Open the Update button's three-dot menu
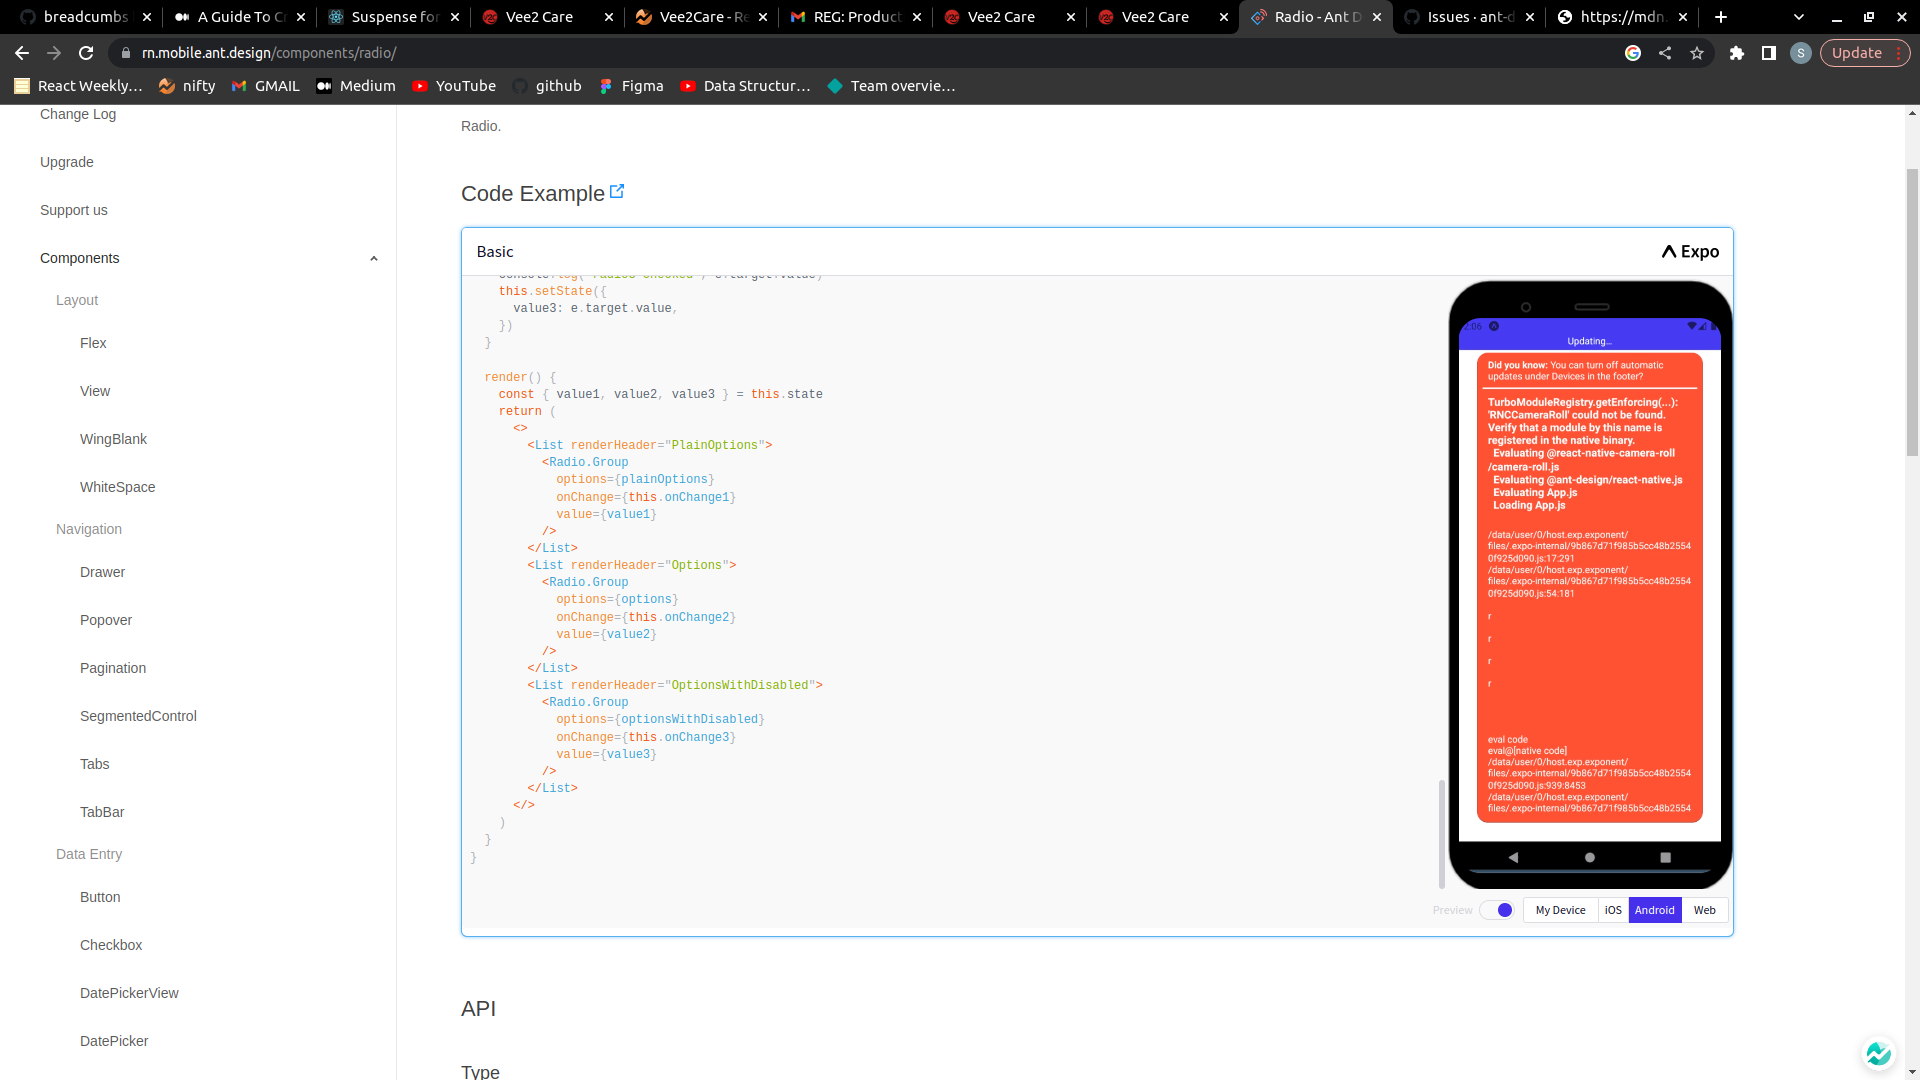The height and width of the screenshot is (1080, 1920). (x=1899, y=53)
